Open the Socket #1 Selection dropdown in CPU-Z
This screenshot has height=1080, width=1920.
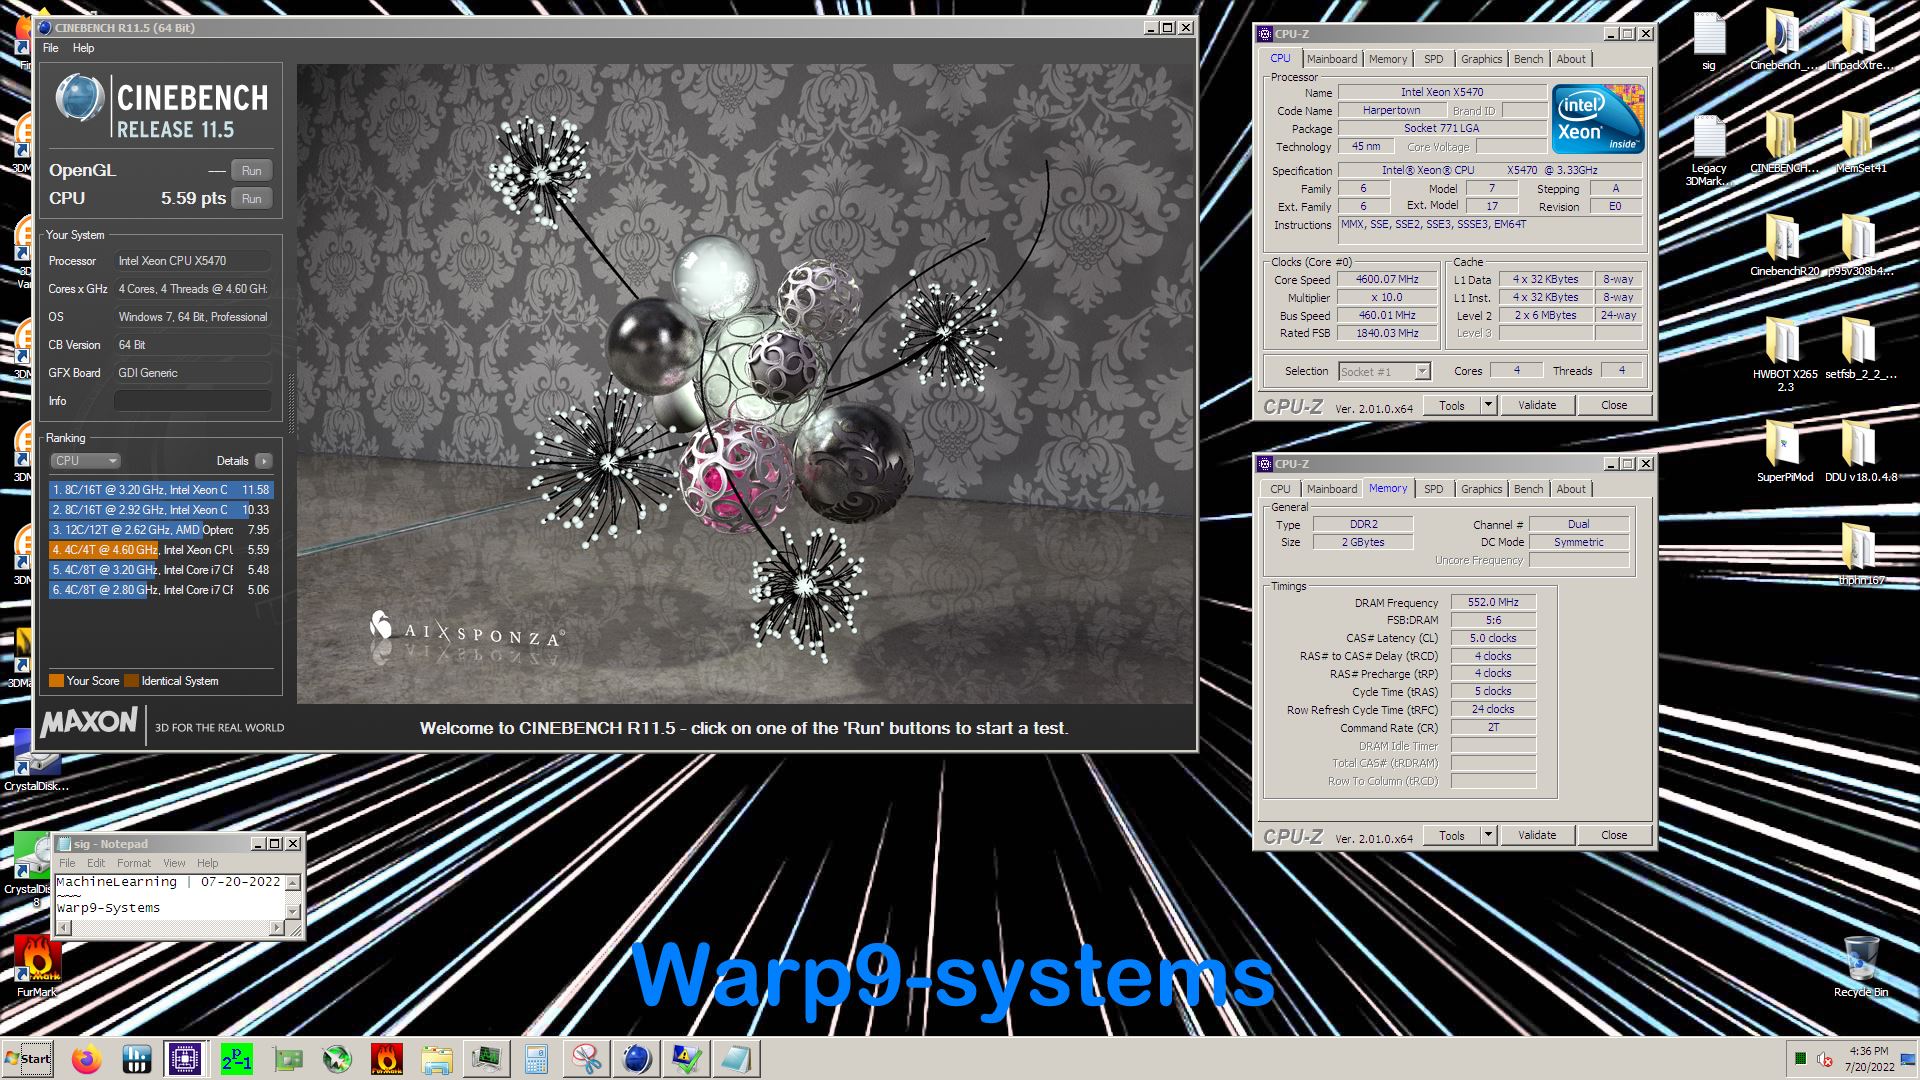click(1385, 372)
